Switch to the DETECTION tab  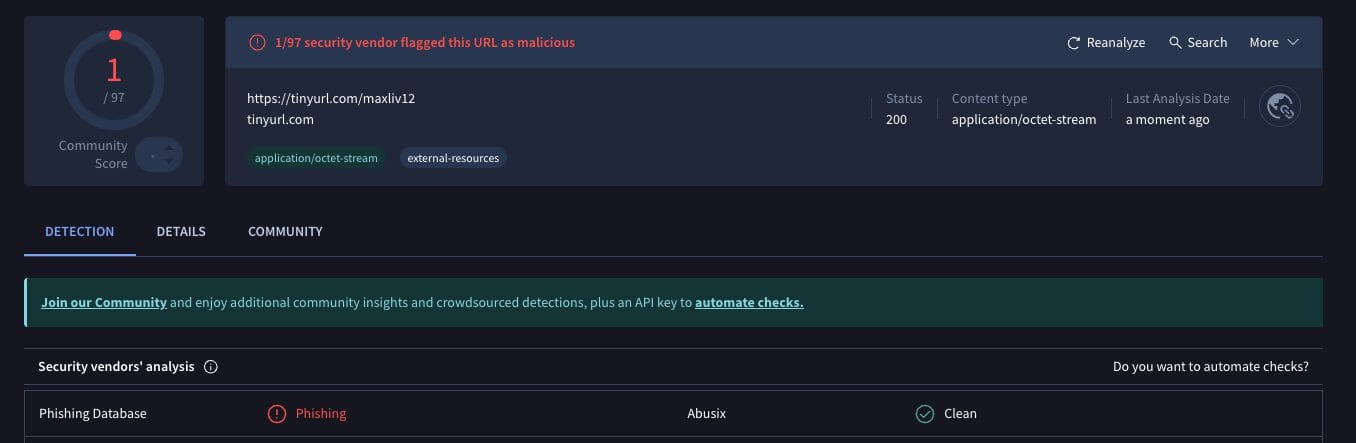pos(80,232)
